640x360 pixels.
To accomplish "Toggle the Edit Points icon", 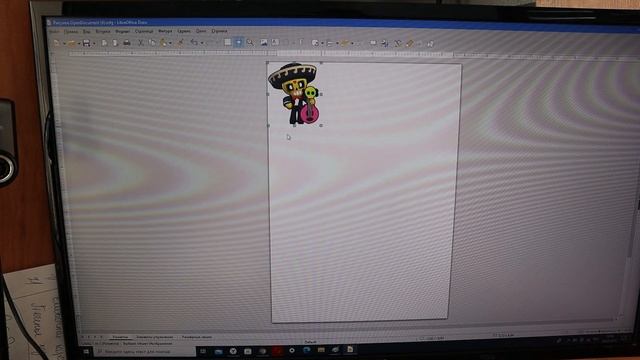I will pos(398,43).
